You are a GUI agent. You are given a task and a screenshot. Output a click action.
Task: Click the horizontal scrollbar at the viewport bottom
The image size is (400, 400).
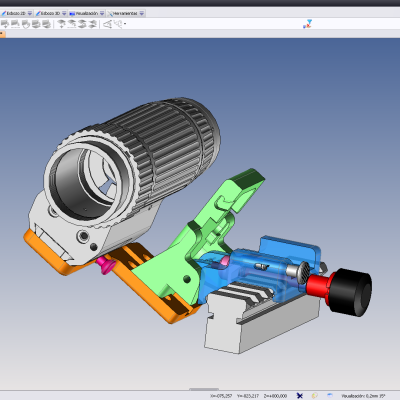click(x=204, y=389)
